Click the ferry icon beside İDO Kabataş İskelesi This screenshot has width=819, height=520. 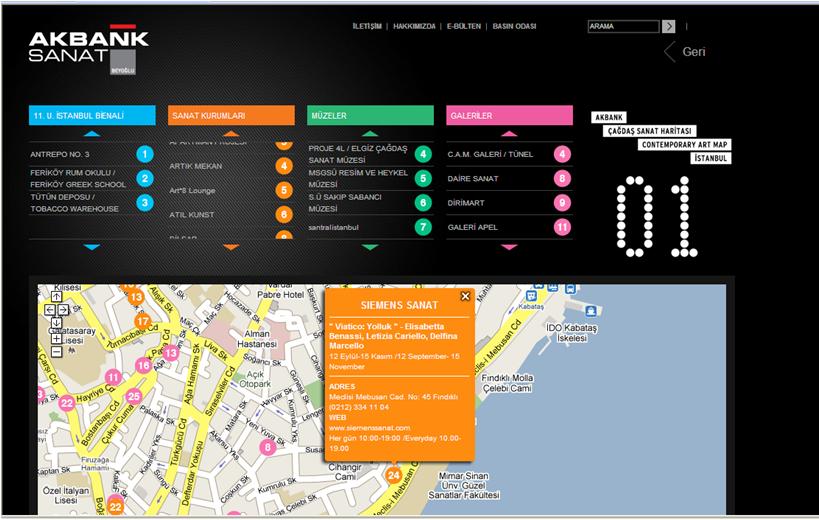(x=591, y=311)
